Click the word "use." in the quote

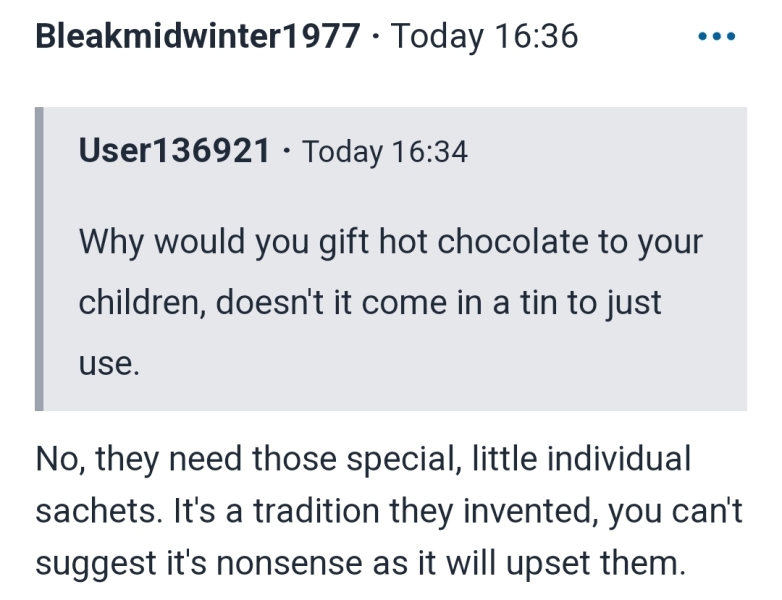coord(109,363)
